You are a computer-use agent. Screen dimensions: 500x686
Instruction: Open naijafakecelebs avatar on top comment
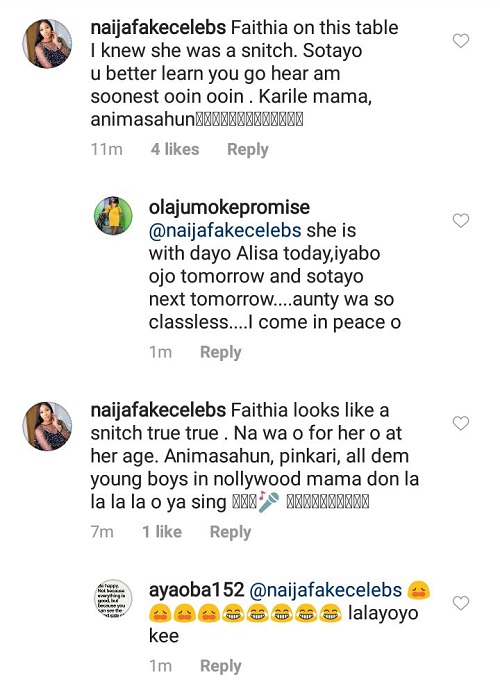pos(47,43)
